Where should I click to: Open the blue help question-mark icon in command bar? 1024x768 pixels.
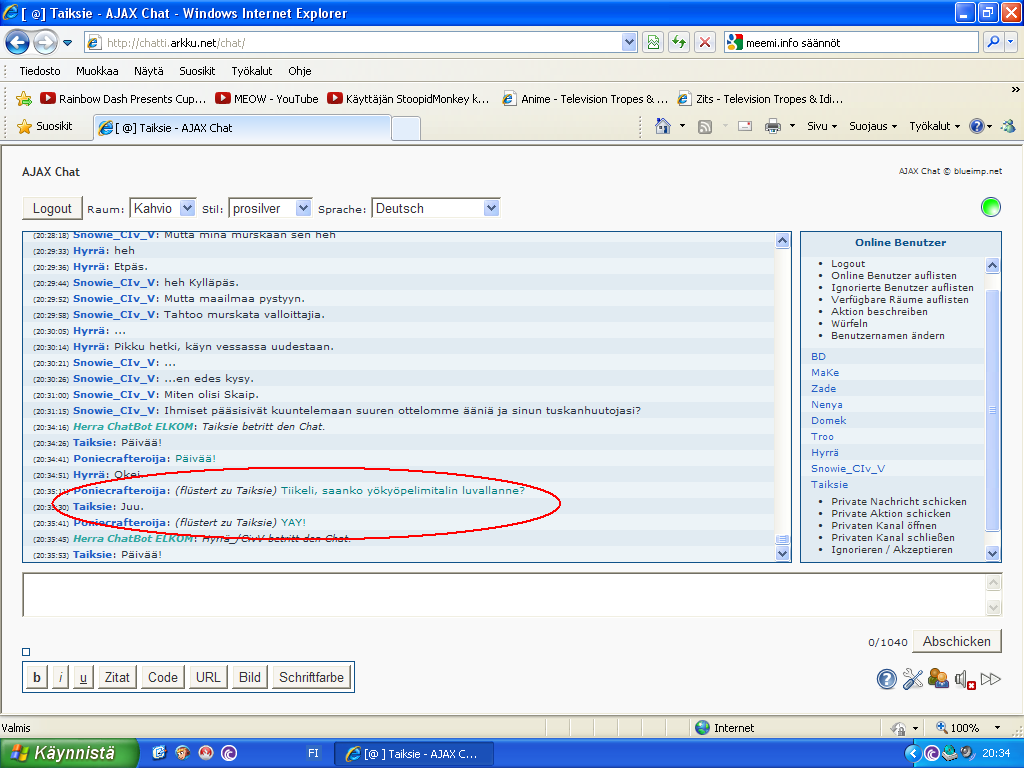tap(976, 126)
